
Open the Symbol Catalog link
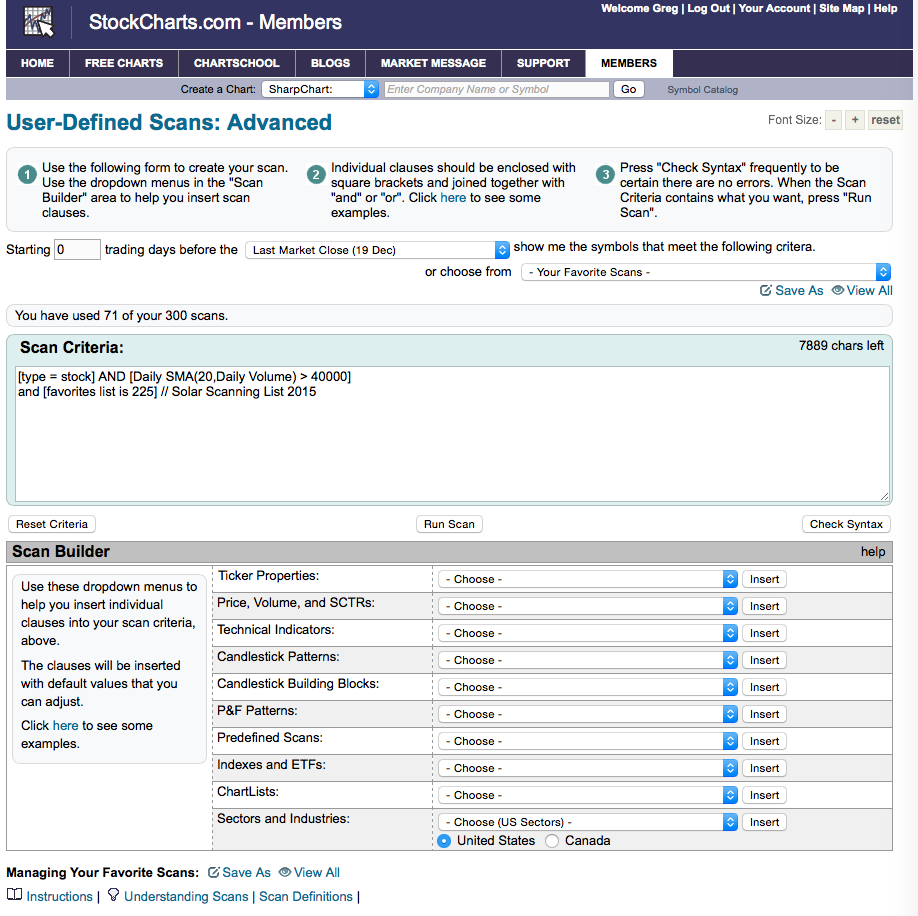click(x=702, y=90)
